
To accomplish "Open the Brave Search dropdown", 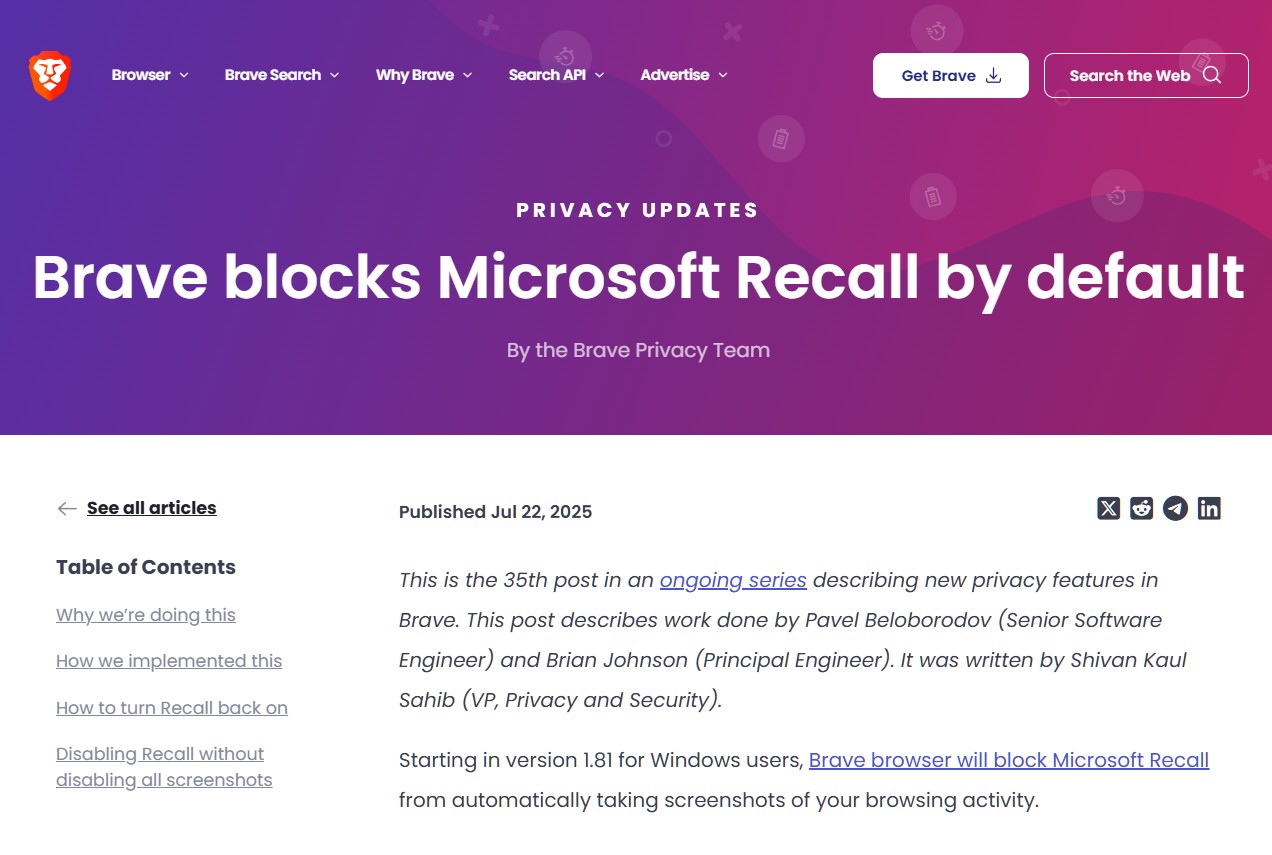I will click(x=282, y=75).
